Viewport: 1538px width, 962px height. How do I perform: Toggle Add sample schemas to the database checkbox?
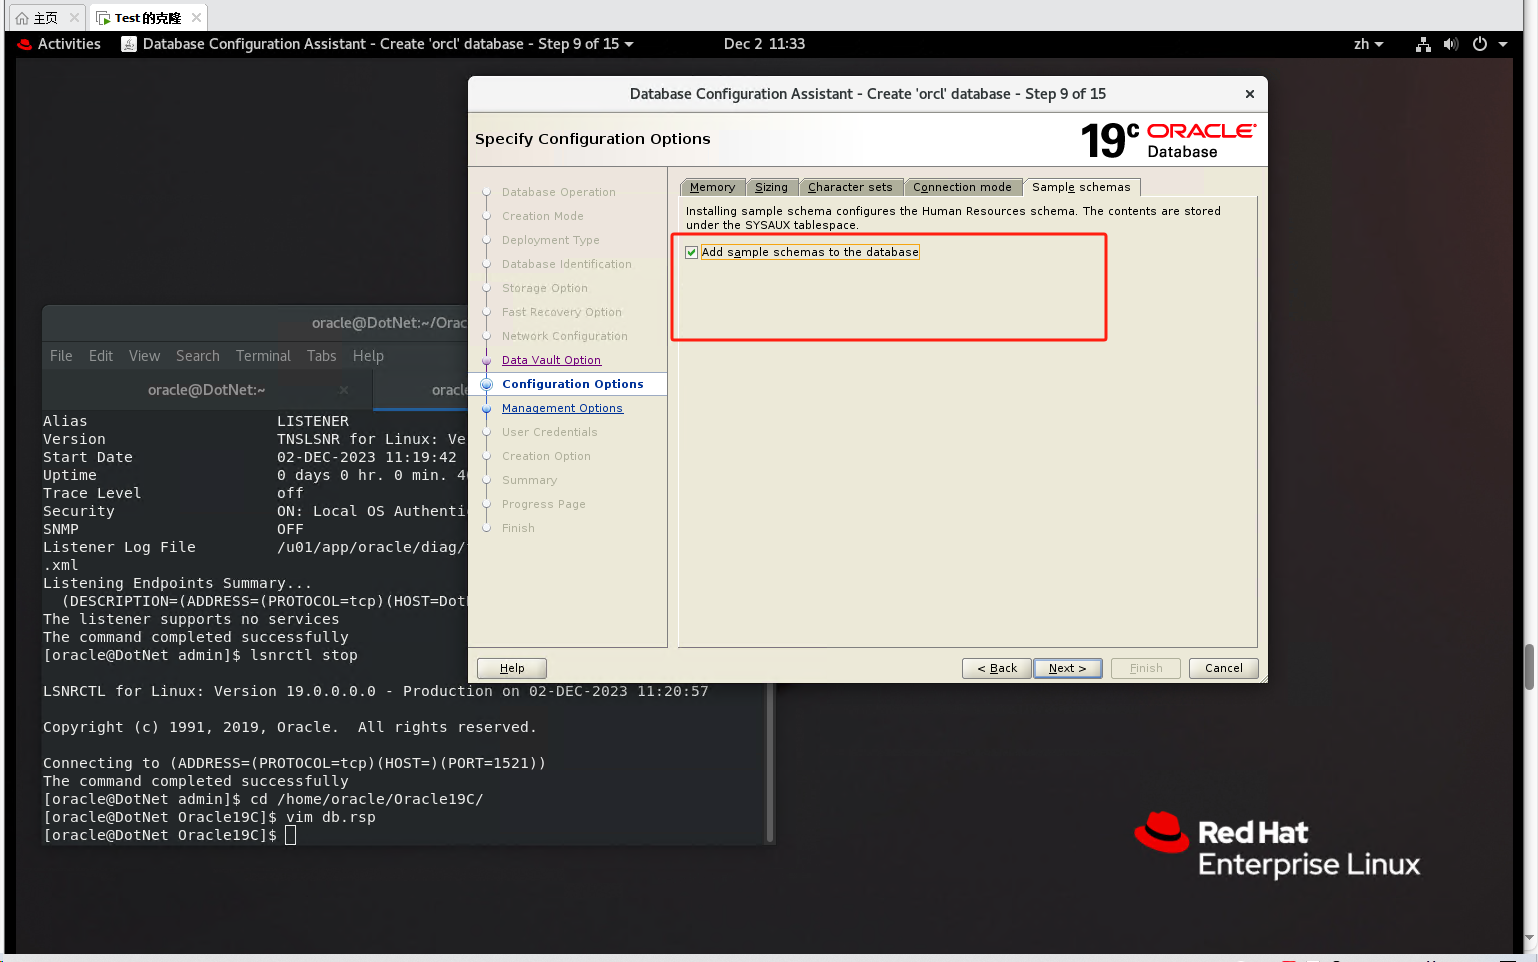(692, 252)
